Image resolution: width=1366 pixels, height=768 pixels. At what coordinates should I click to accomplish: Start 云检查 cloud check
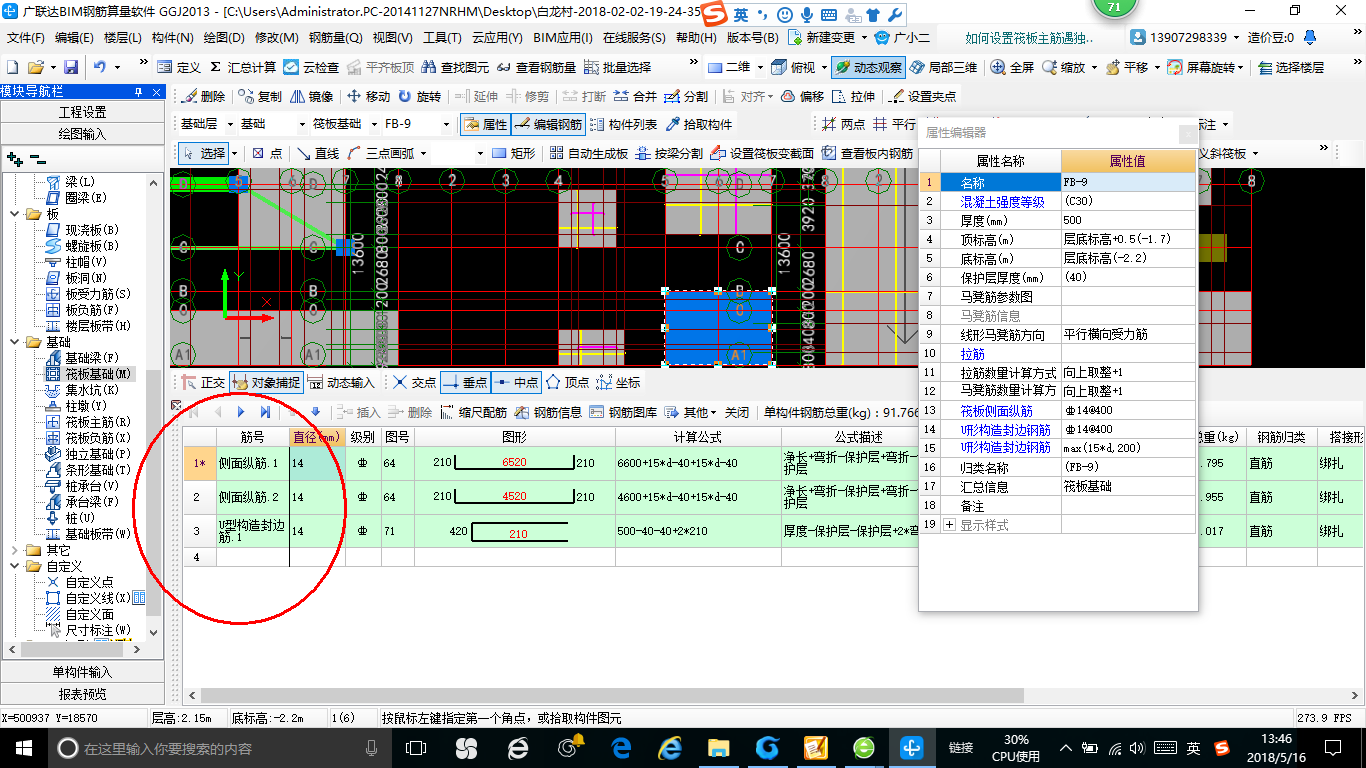click(311, 67)
